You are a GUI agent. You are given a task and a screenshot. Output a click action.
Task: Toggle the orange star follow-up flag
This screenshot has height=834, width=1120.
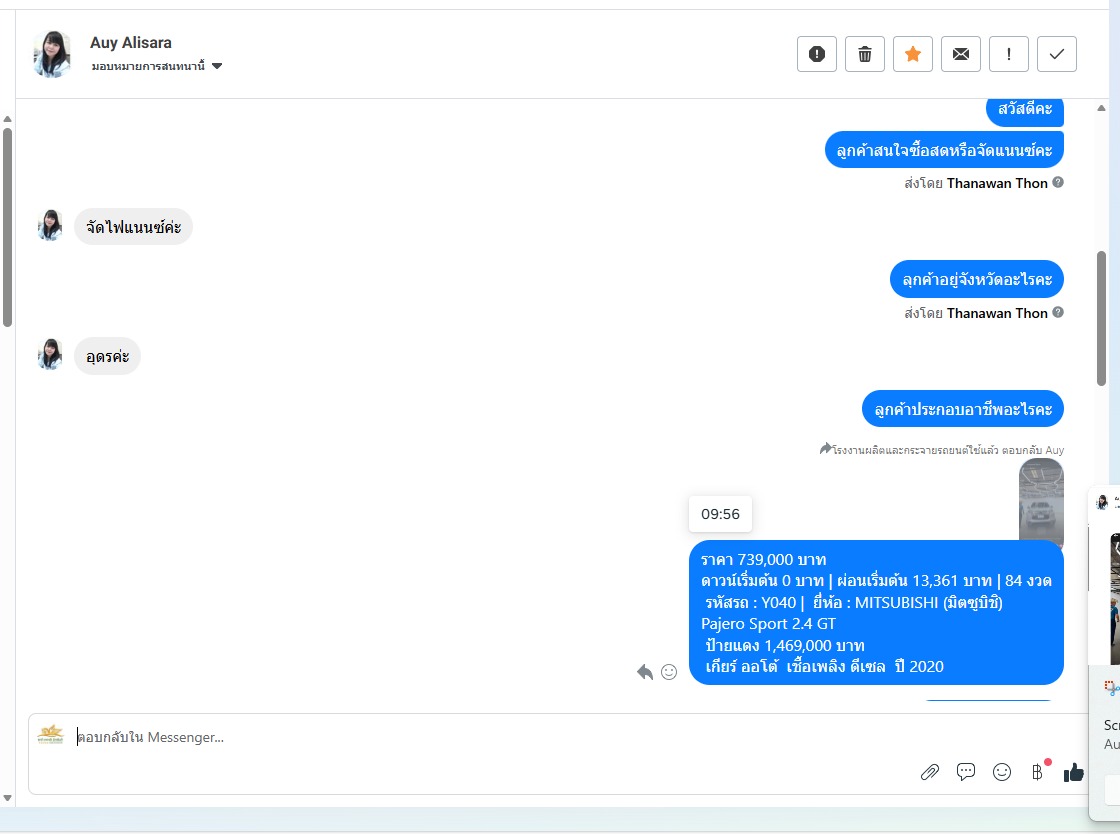pos(913,54)
